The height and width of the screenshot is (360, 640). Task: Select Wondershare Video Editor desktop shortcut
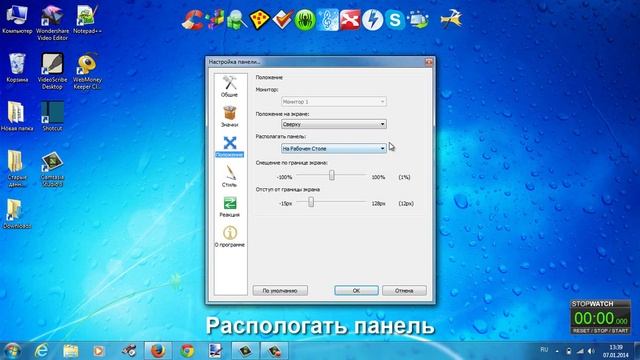(52, 22)
